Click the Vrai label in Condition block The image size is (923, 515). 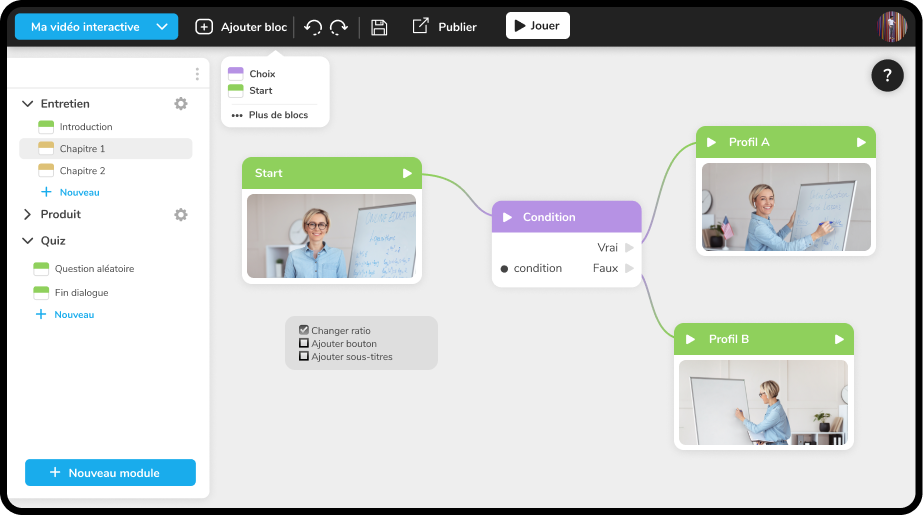click(x=607, y=248)
